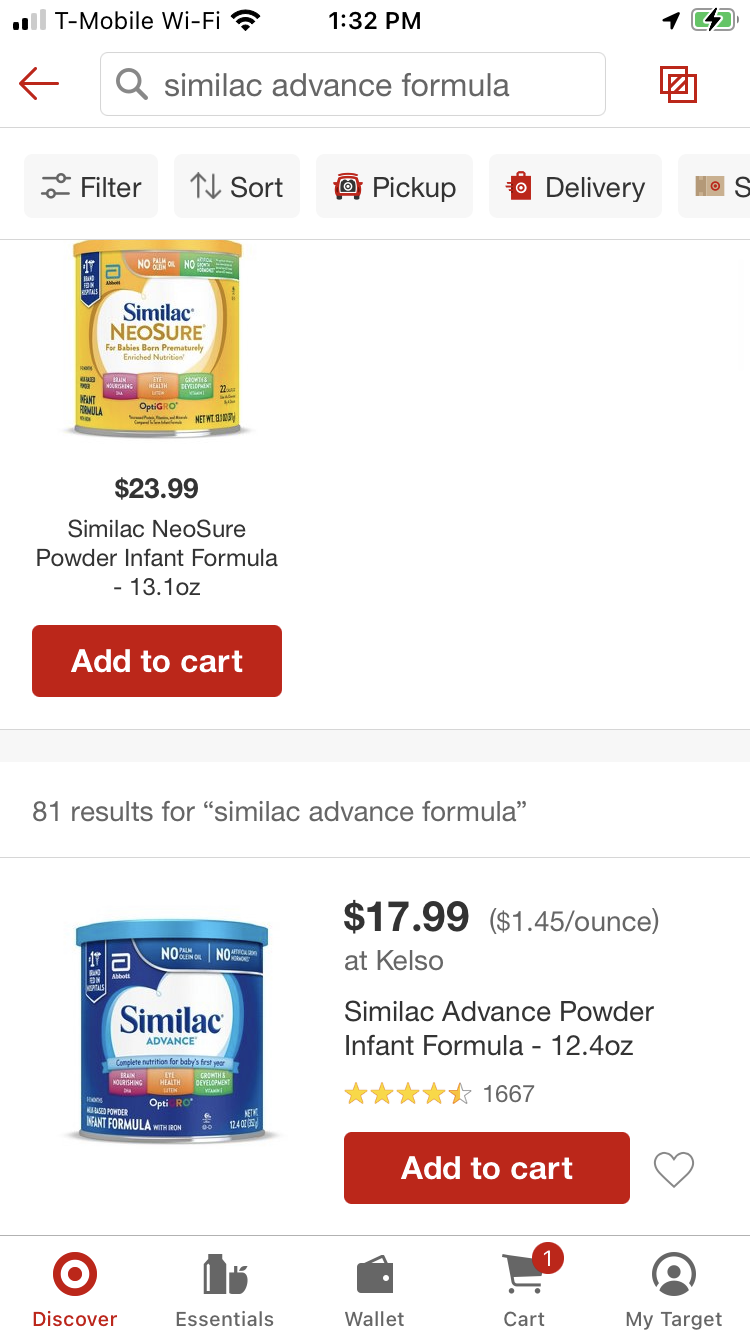Open the Sort options
Image resolution: width=750 pixels, height=1334 pixels.
[237, 187]
